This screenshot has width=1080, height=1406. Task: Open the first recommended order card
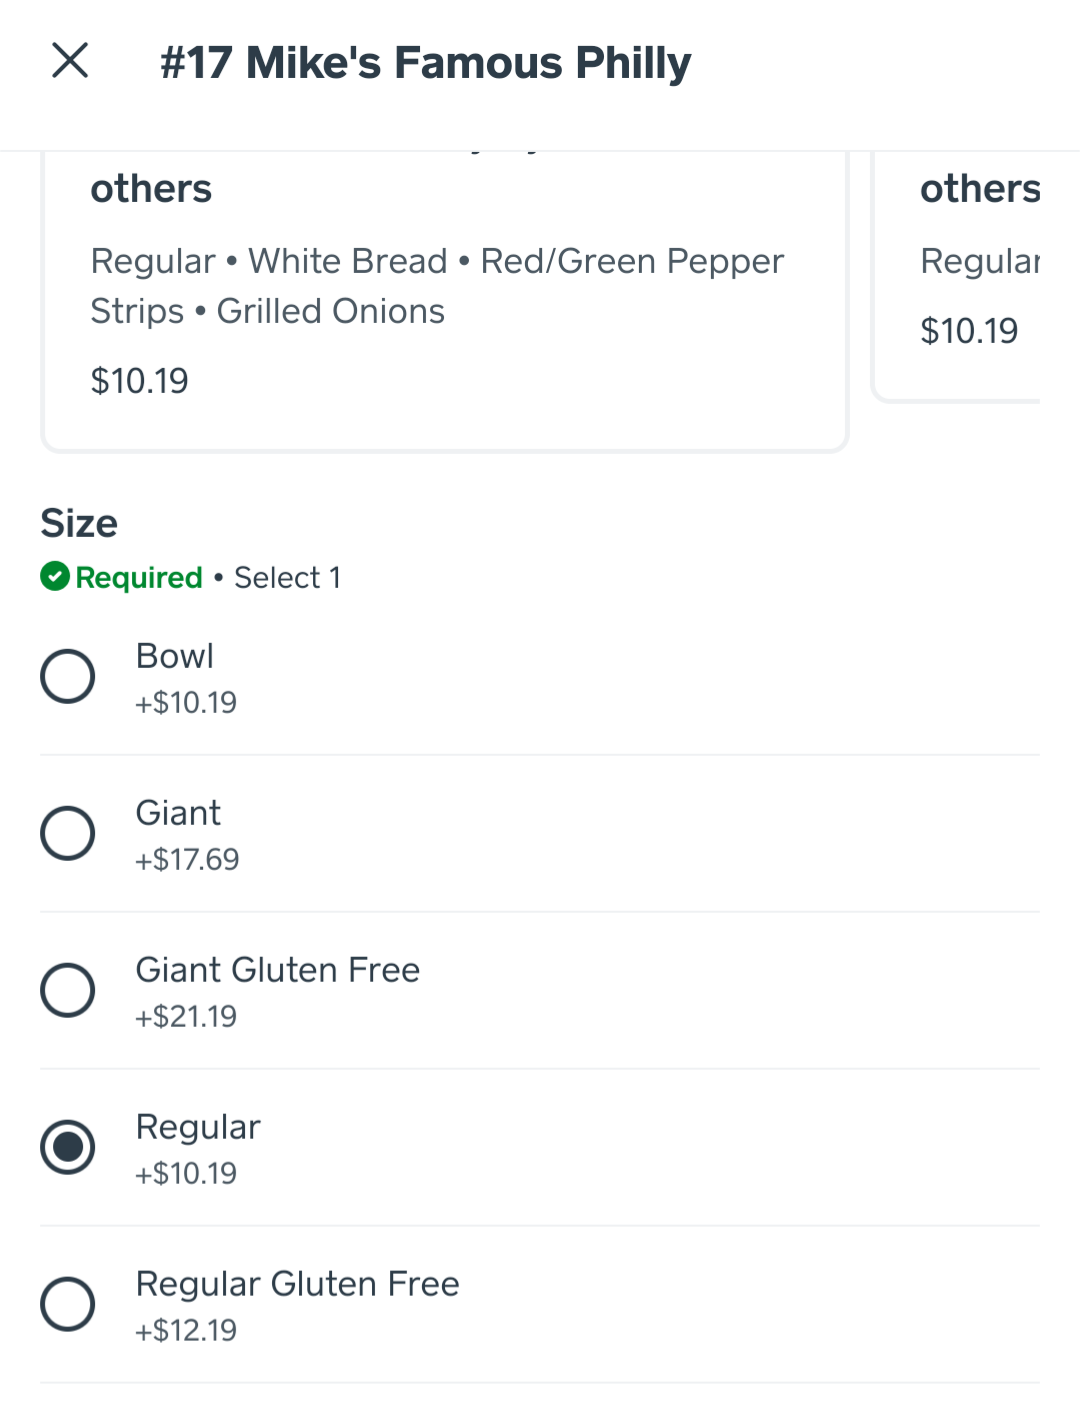[x=445, y=300]
